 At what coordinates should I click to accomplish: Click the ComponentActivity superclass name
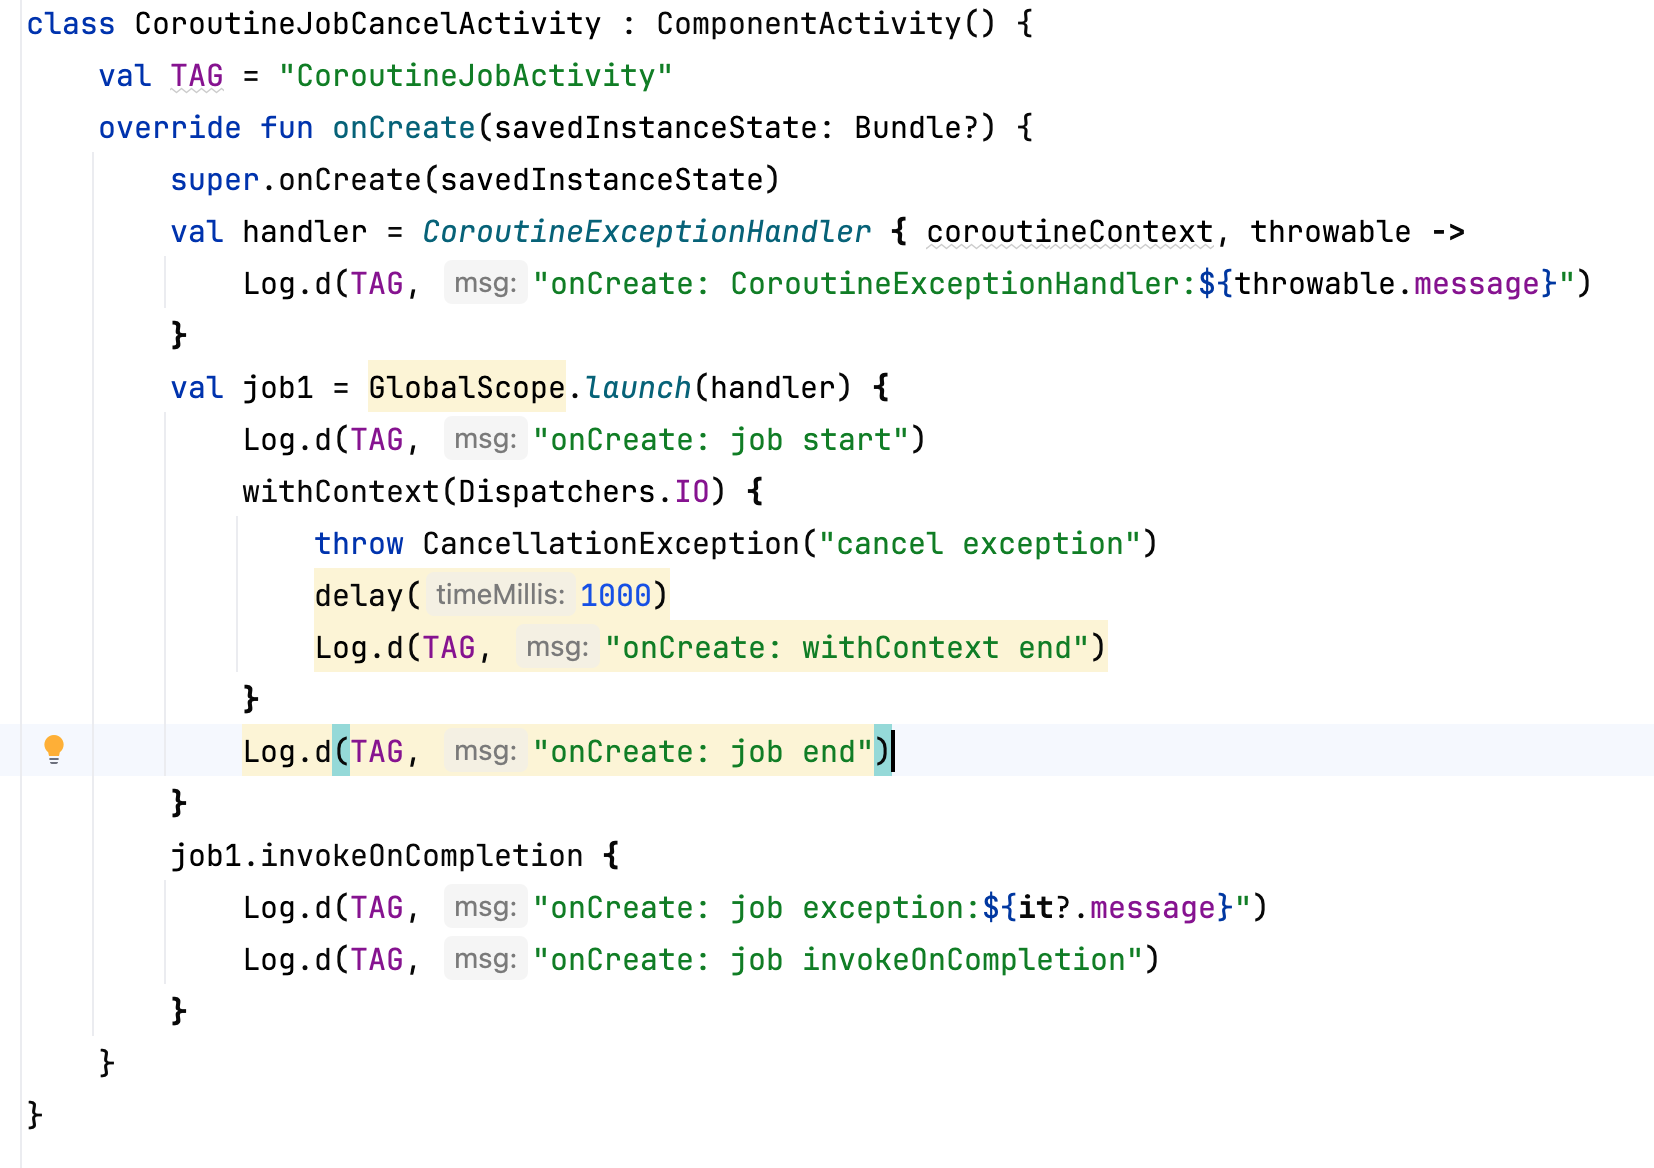808,24
